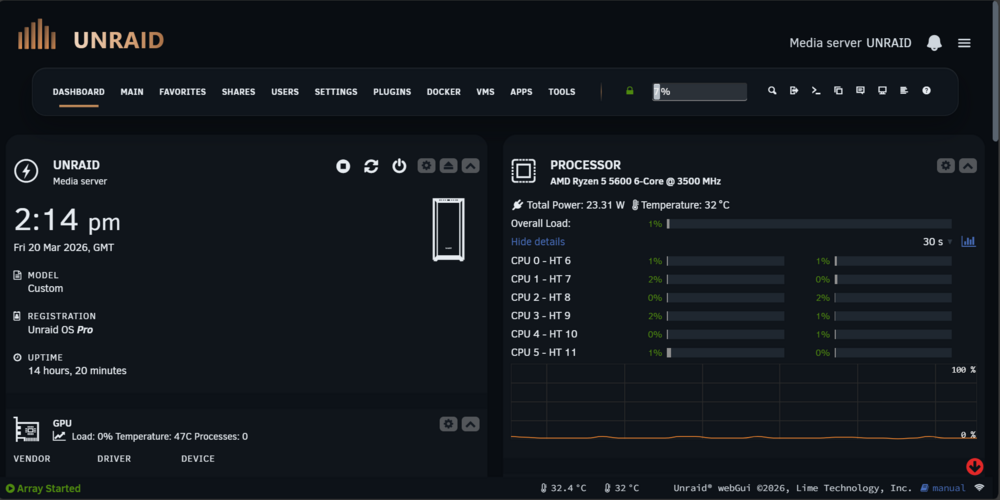
Task: Click the file manager copy icon
Action: pyautogui.click(x=839, y=91)
